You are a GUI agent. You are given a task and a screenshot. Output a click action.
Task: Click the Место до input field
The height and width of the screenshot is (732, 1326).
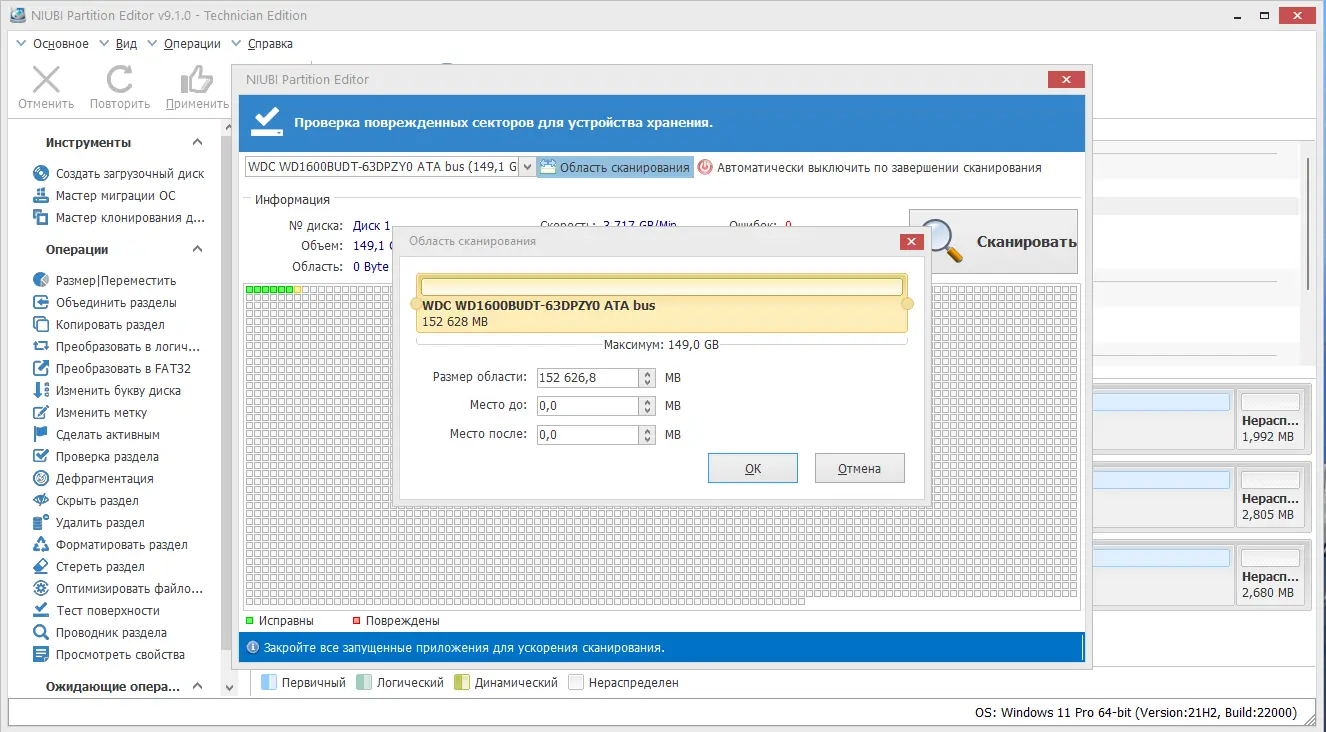(x=588, y=406)
